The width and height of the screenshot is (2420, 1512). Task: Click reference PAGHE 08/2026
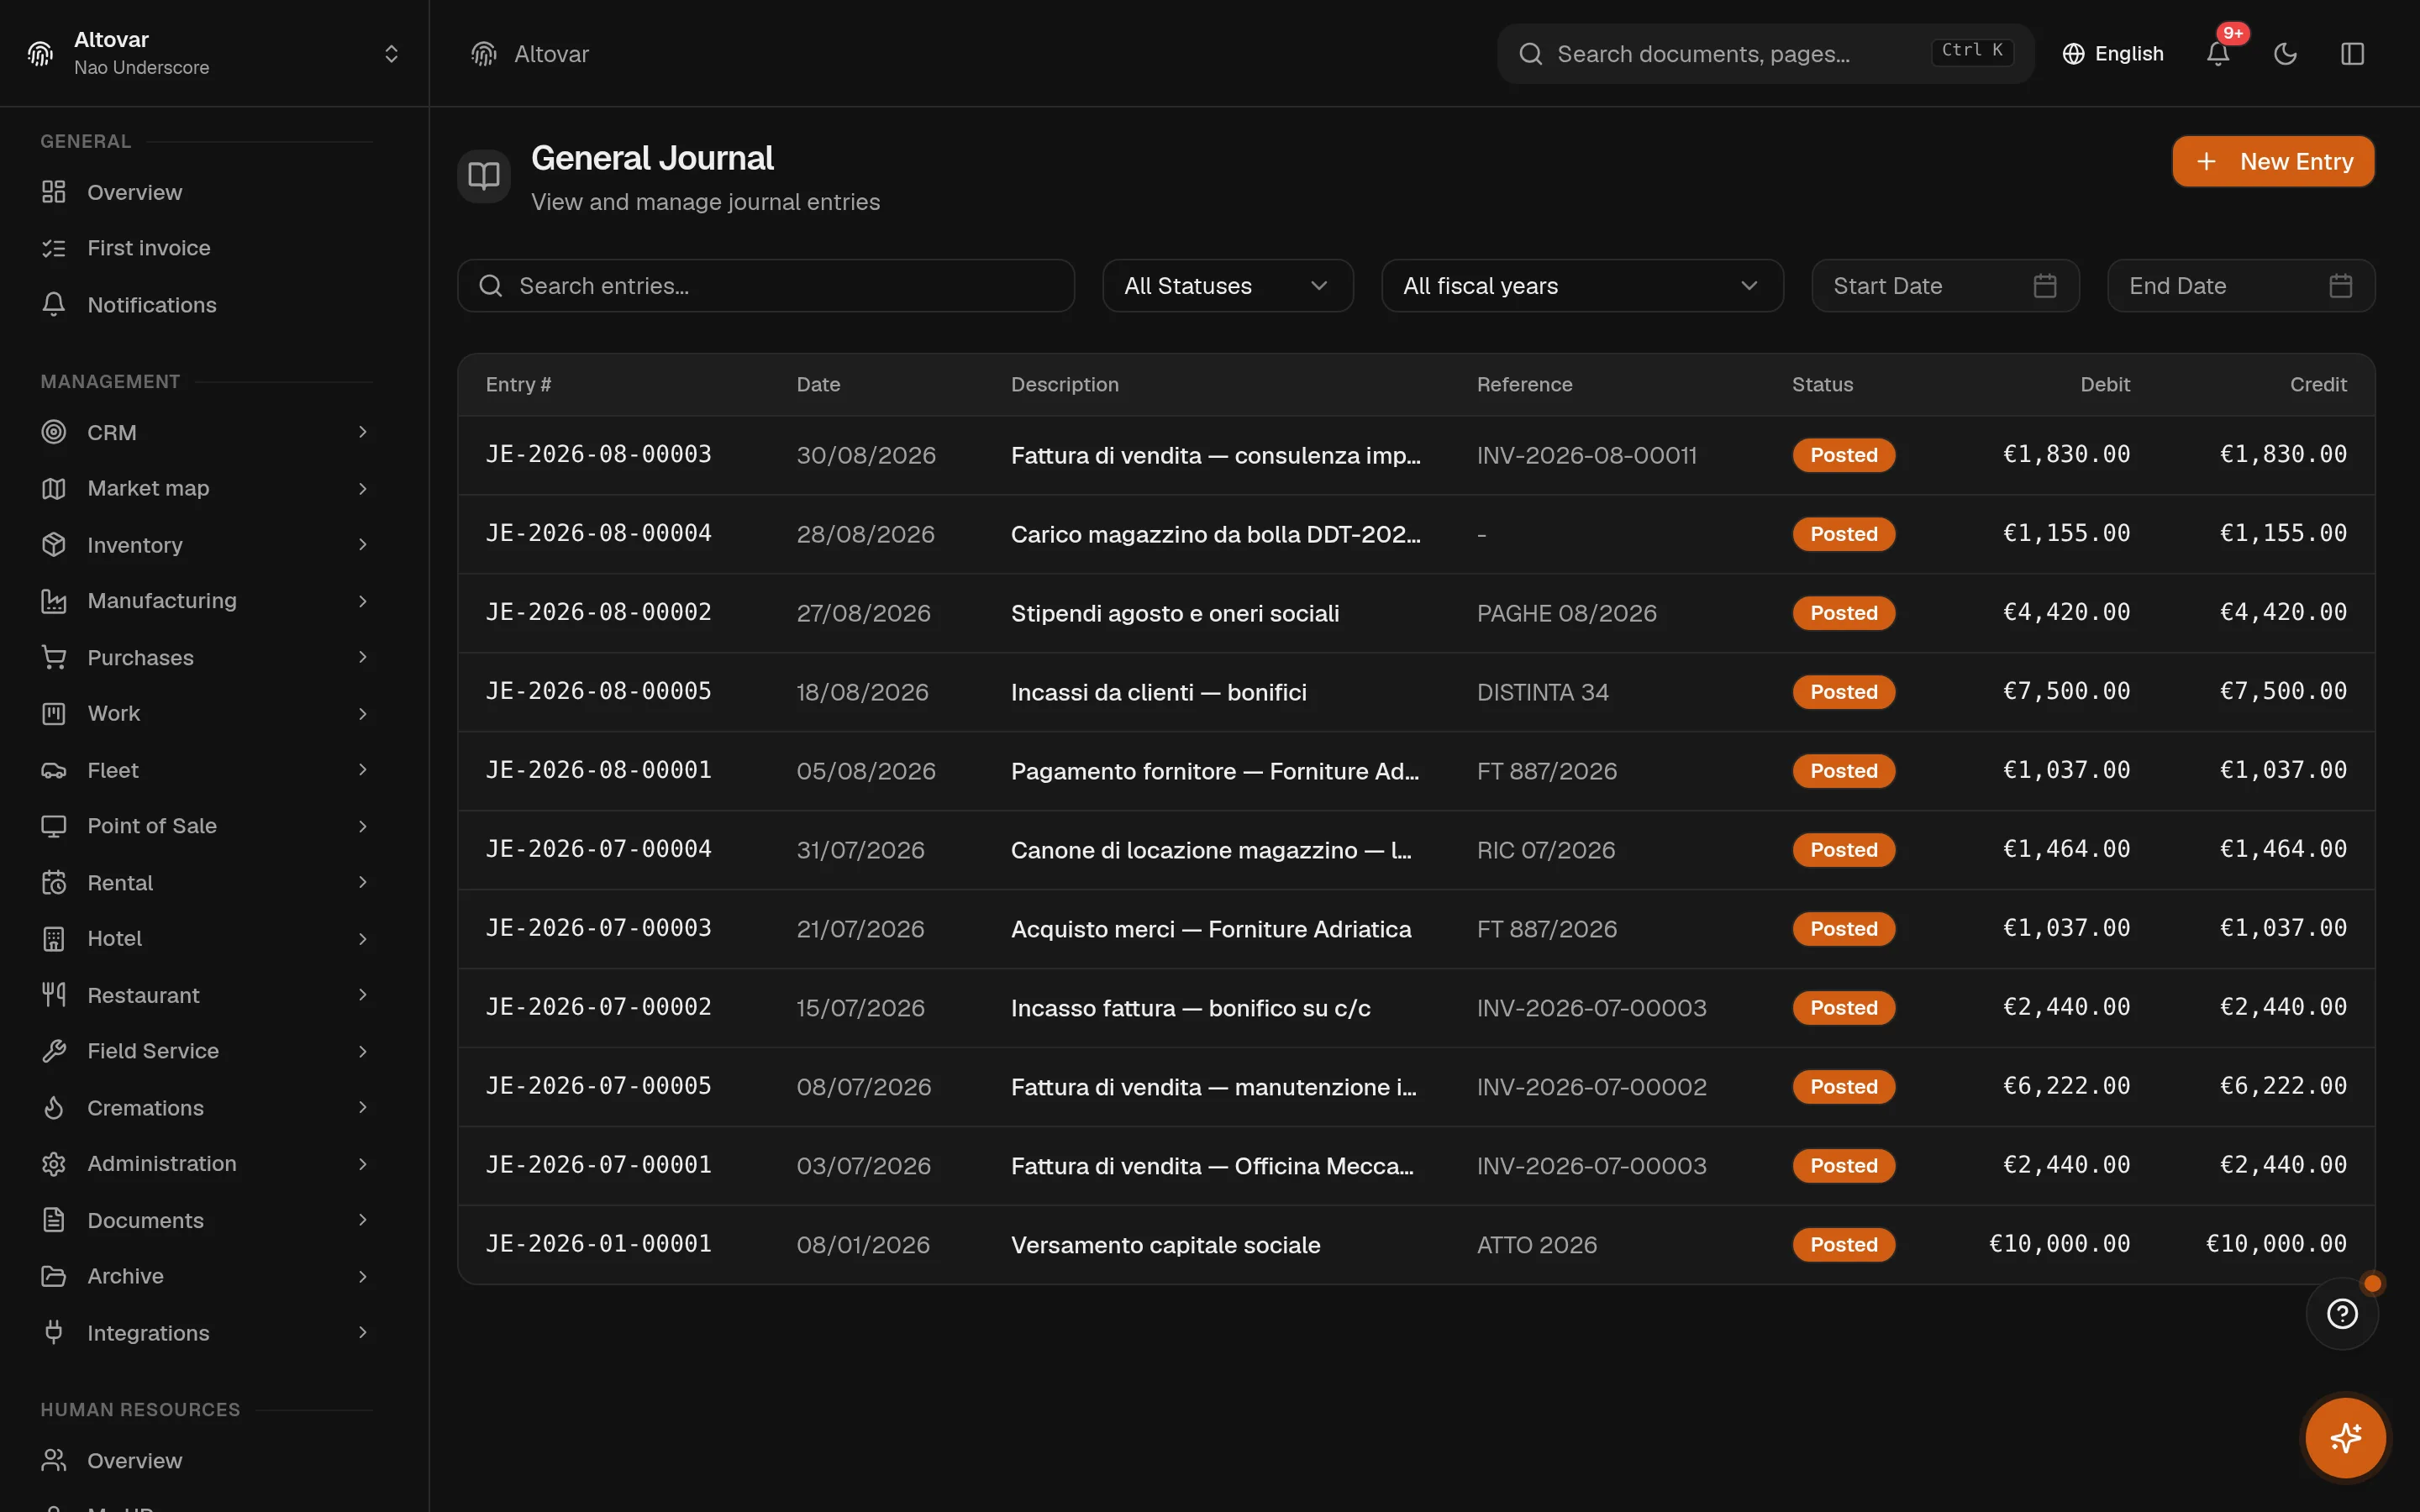click(1566, 613)
